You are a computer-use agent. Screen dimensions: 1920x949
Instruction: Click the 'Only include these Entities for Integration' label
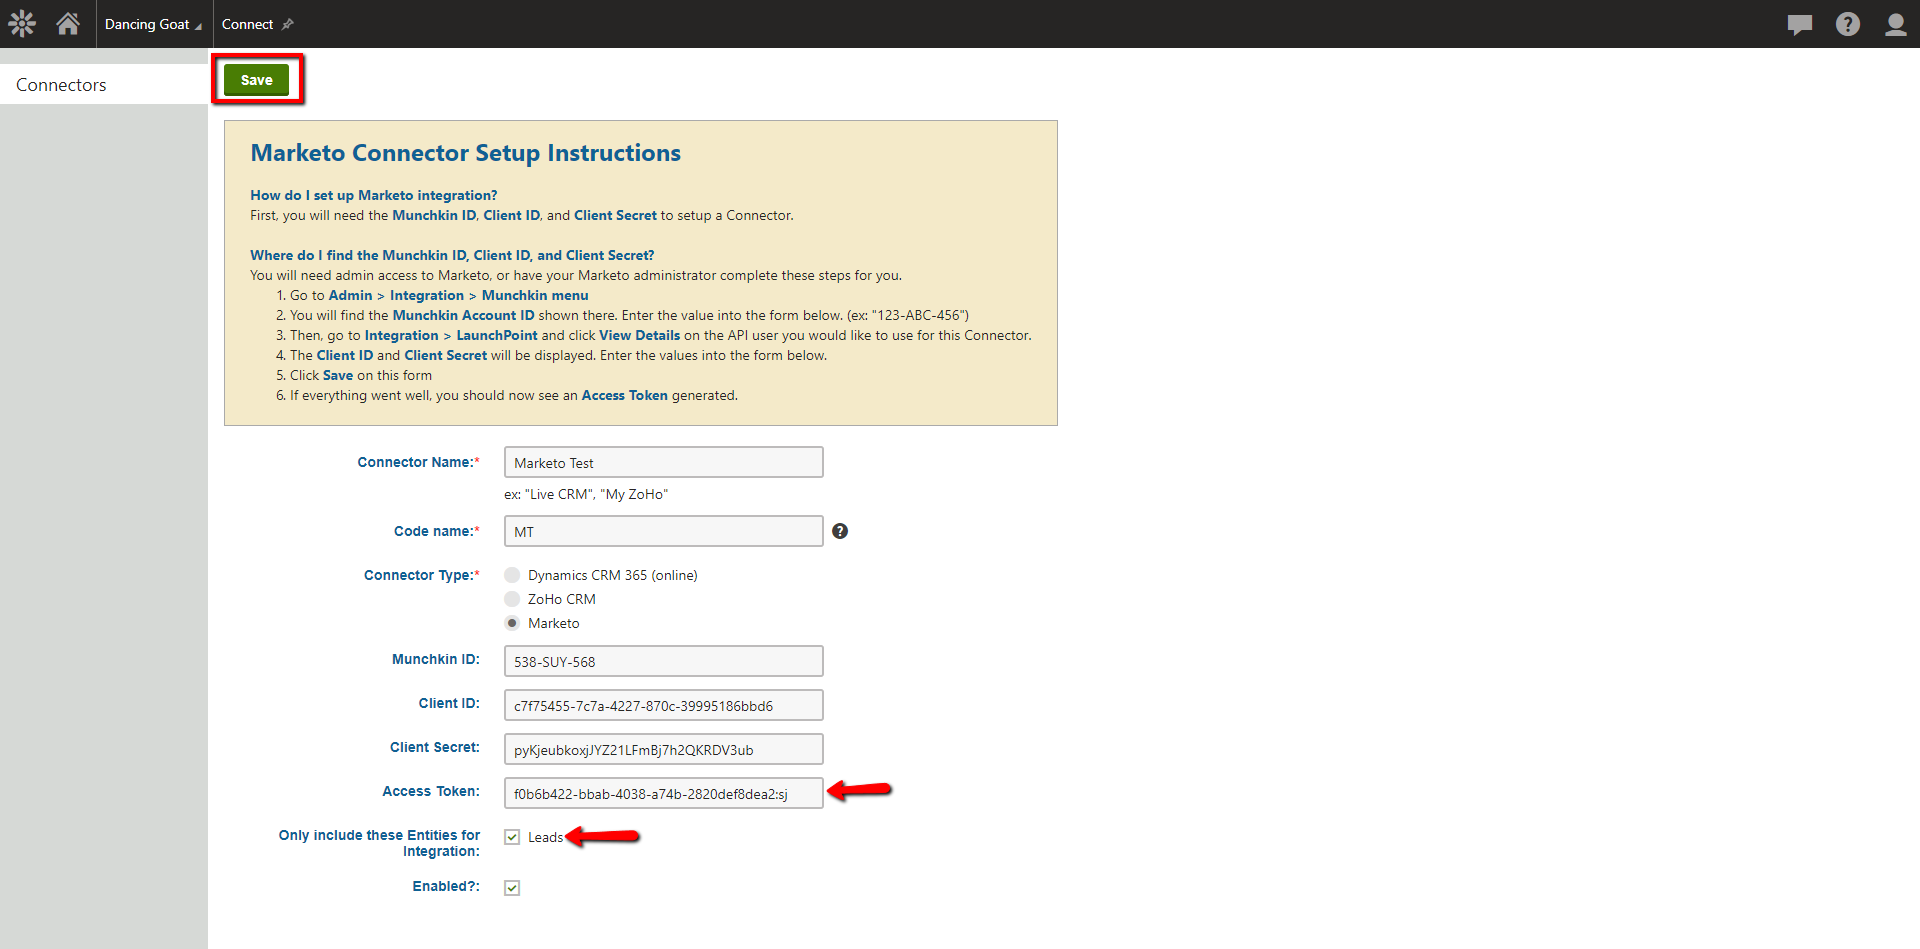[x=379, y=843]
